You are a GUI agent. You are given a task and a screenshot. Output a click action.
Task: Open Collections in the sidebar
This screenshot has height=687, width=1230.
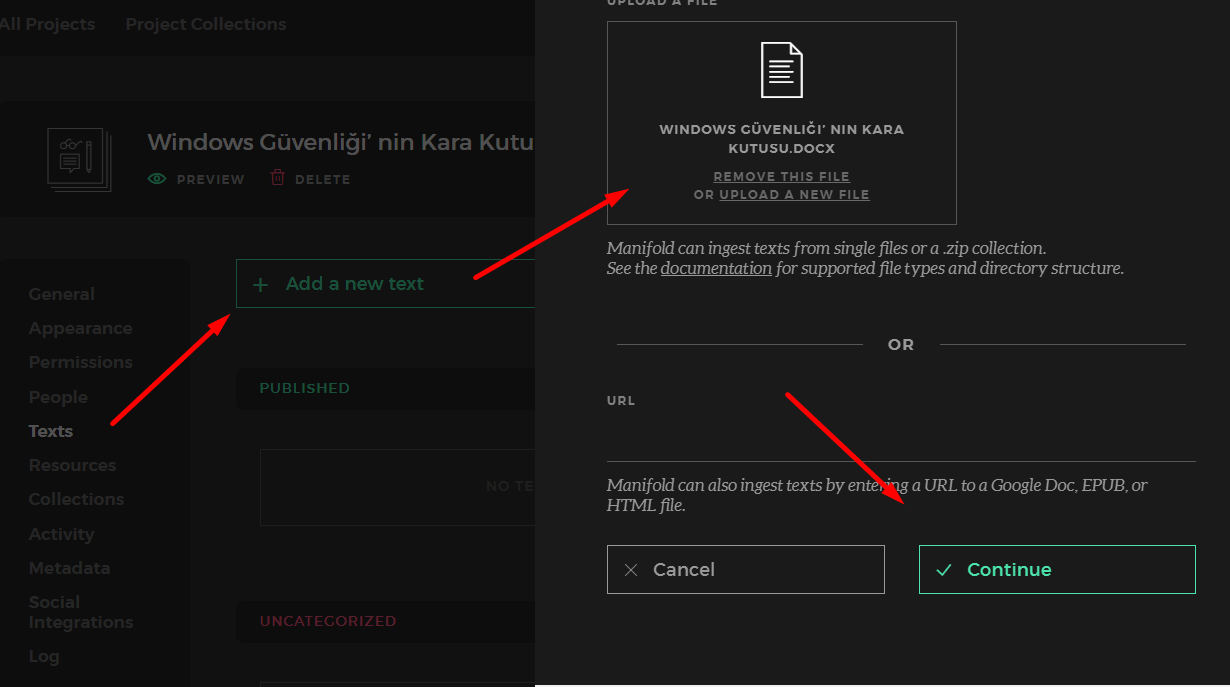tap(76, 499)
